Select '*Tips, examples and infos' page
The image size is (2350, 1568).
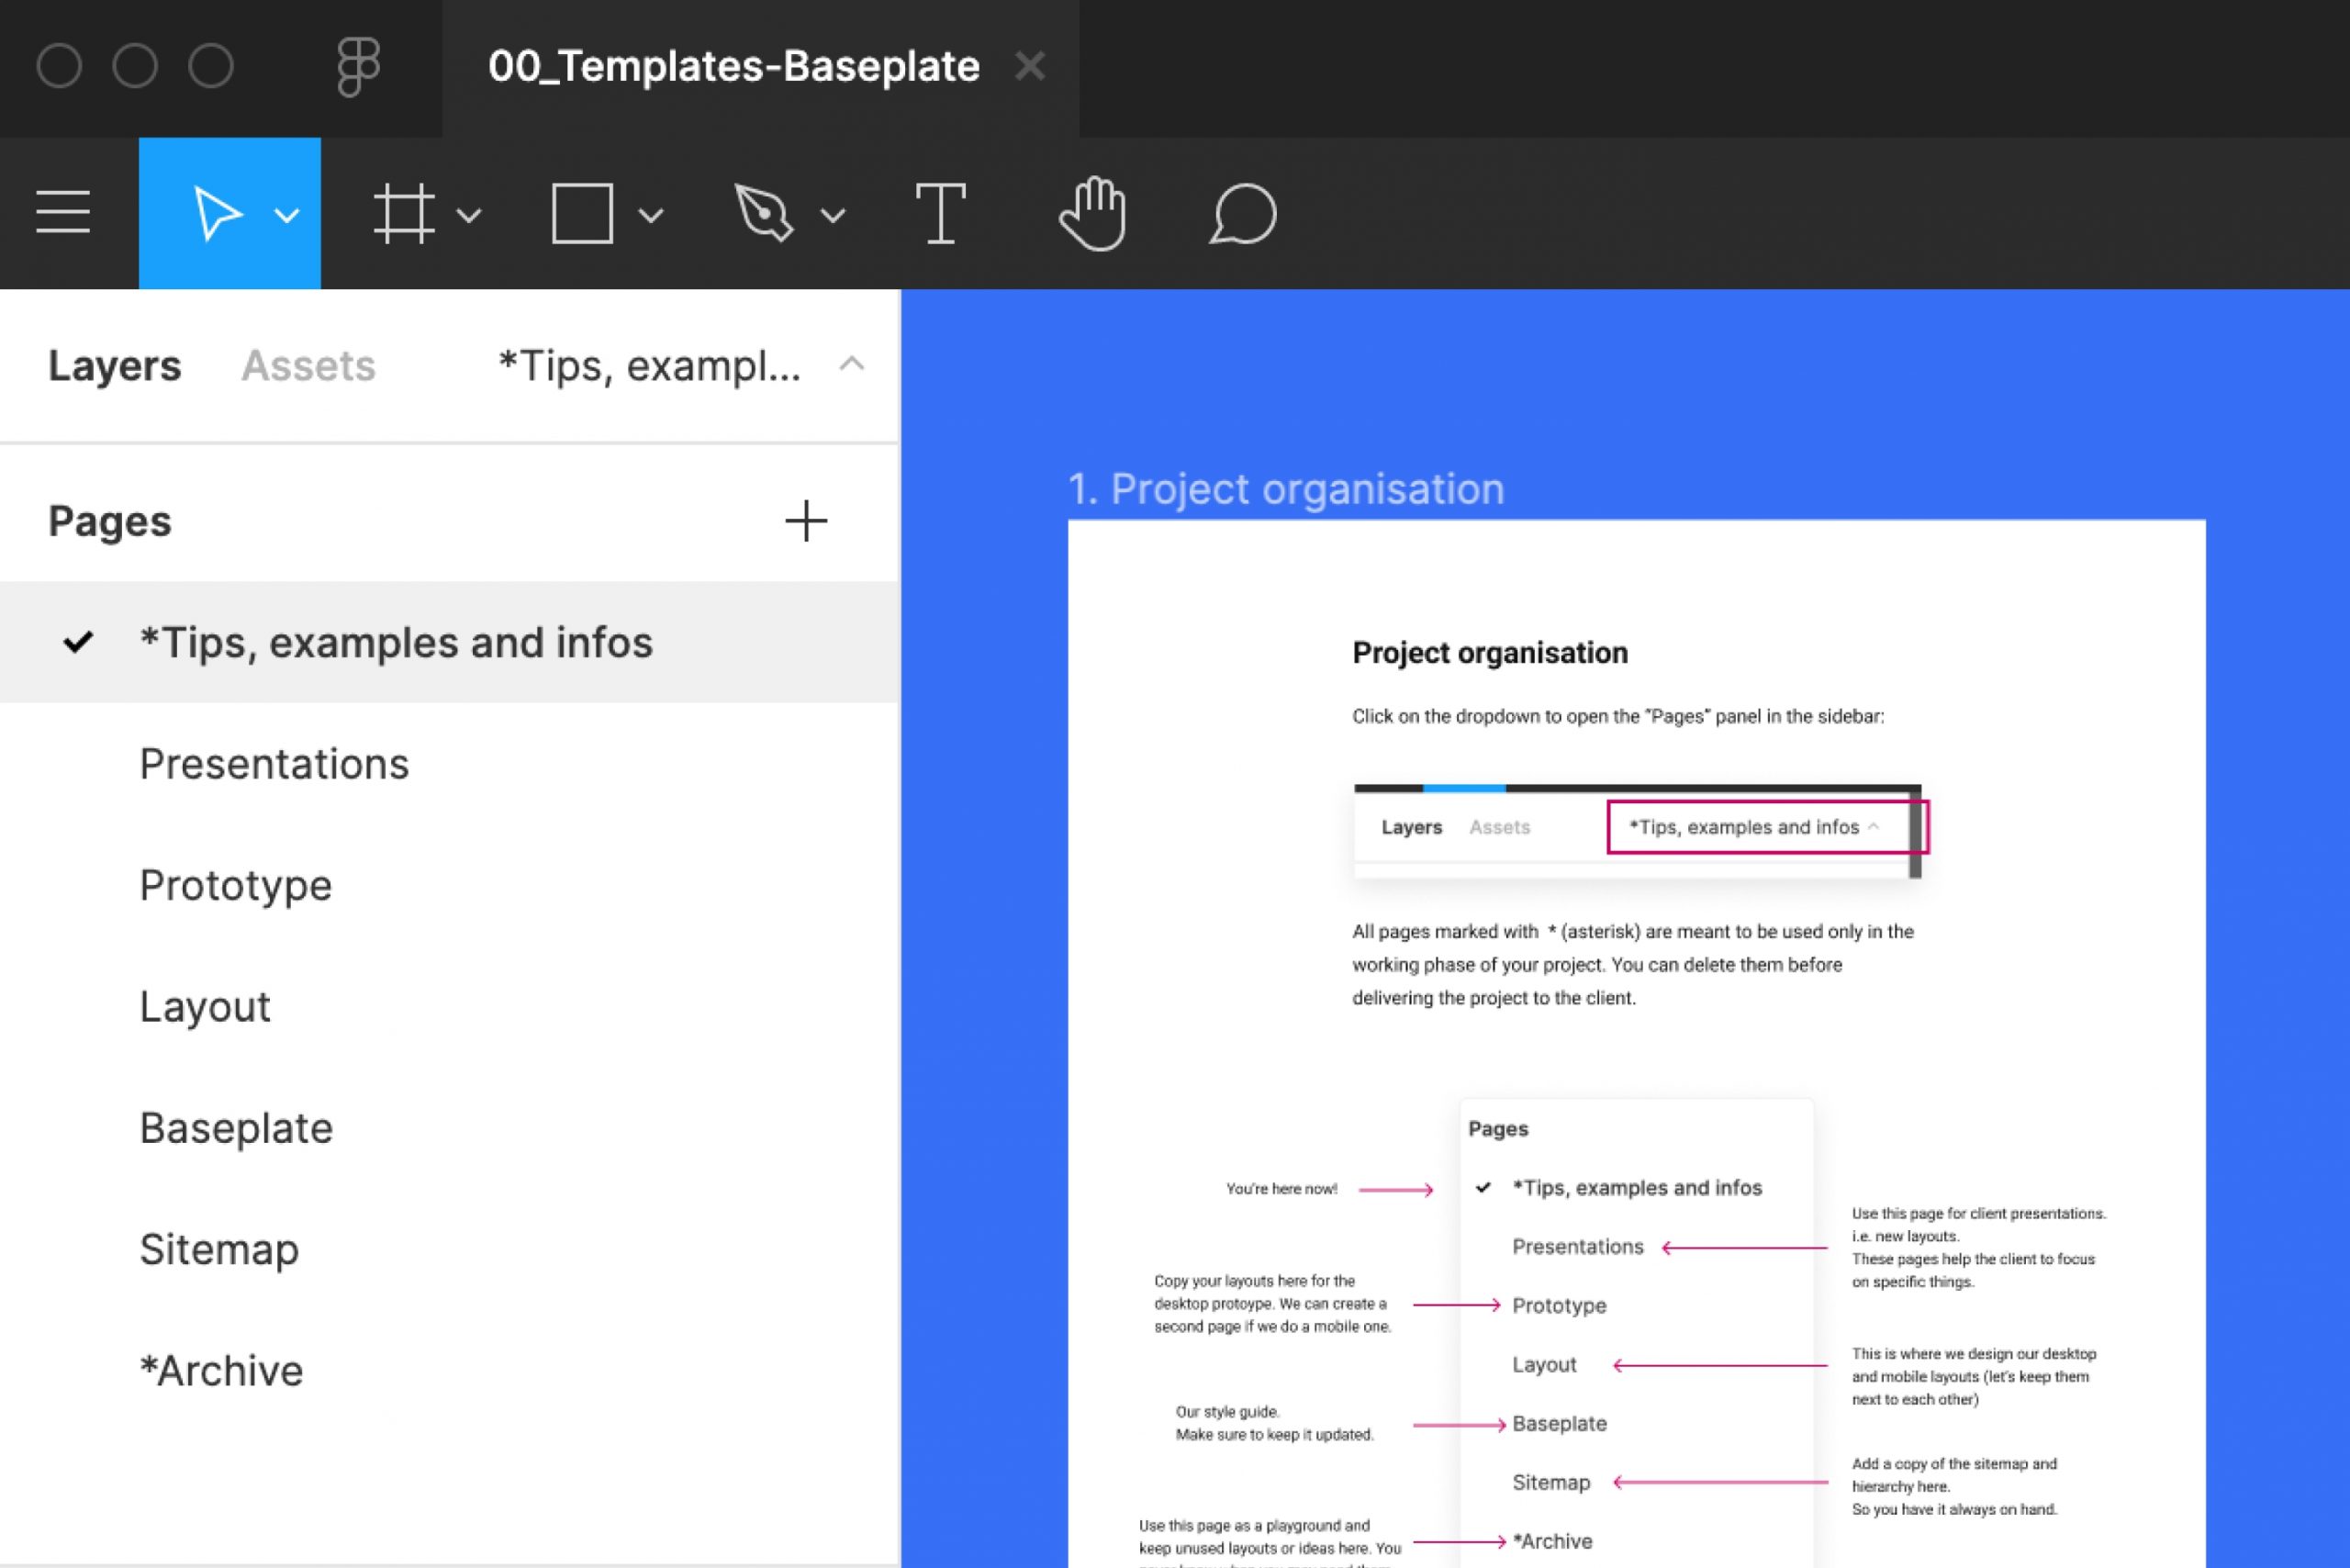point(450,642)
